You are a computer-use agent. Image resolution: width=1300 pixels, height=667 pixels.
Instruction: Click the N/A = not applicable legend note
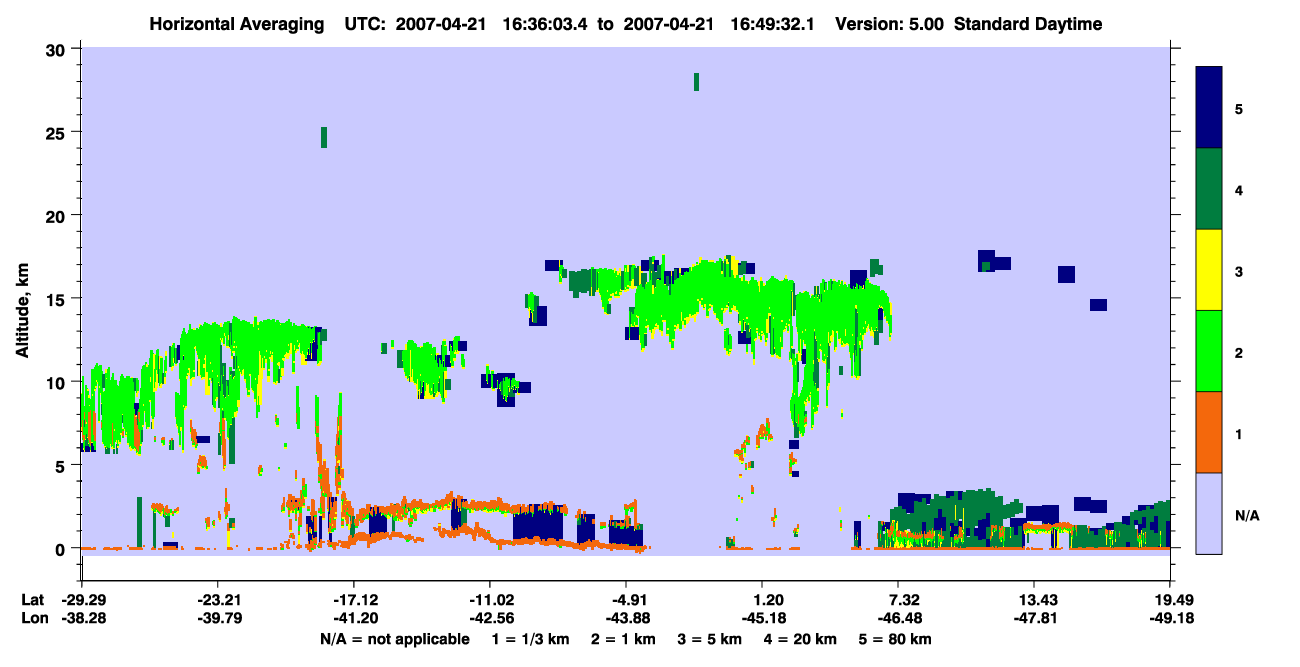coord(394,639)
